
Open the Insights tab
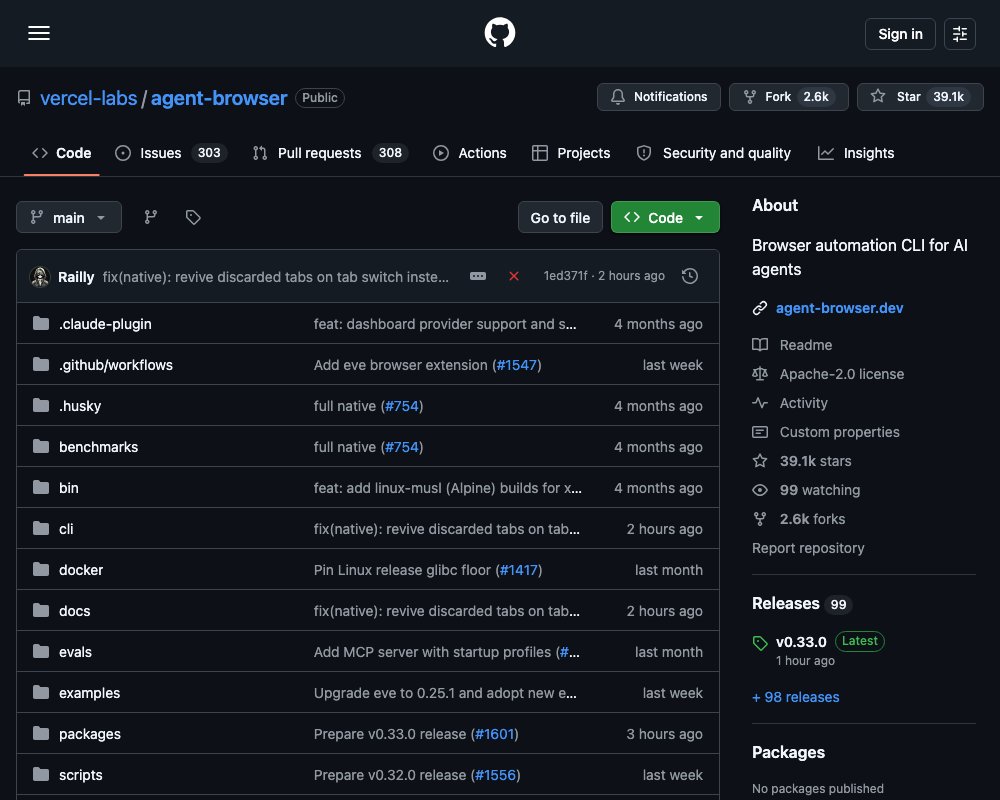(857, 153)
